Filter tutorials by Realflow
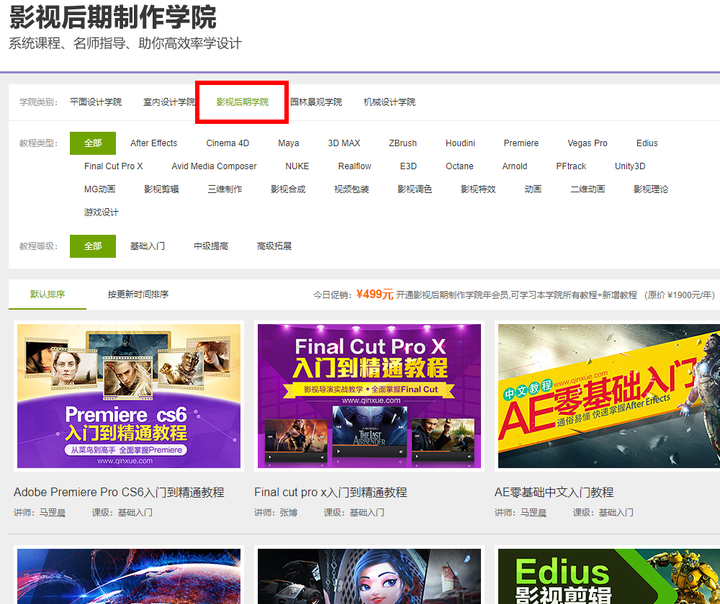 [354, 166]
